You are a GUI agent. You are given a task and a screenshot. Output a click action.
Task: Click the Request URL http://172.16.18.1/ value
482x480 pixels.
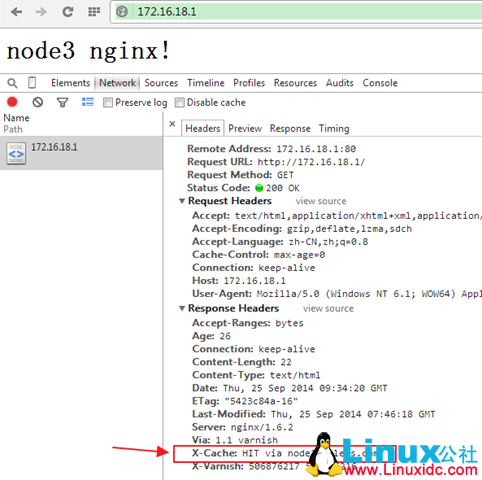(311, 162)
